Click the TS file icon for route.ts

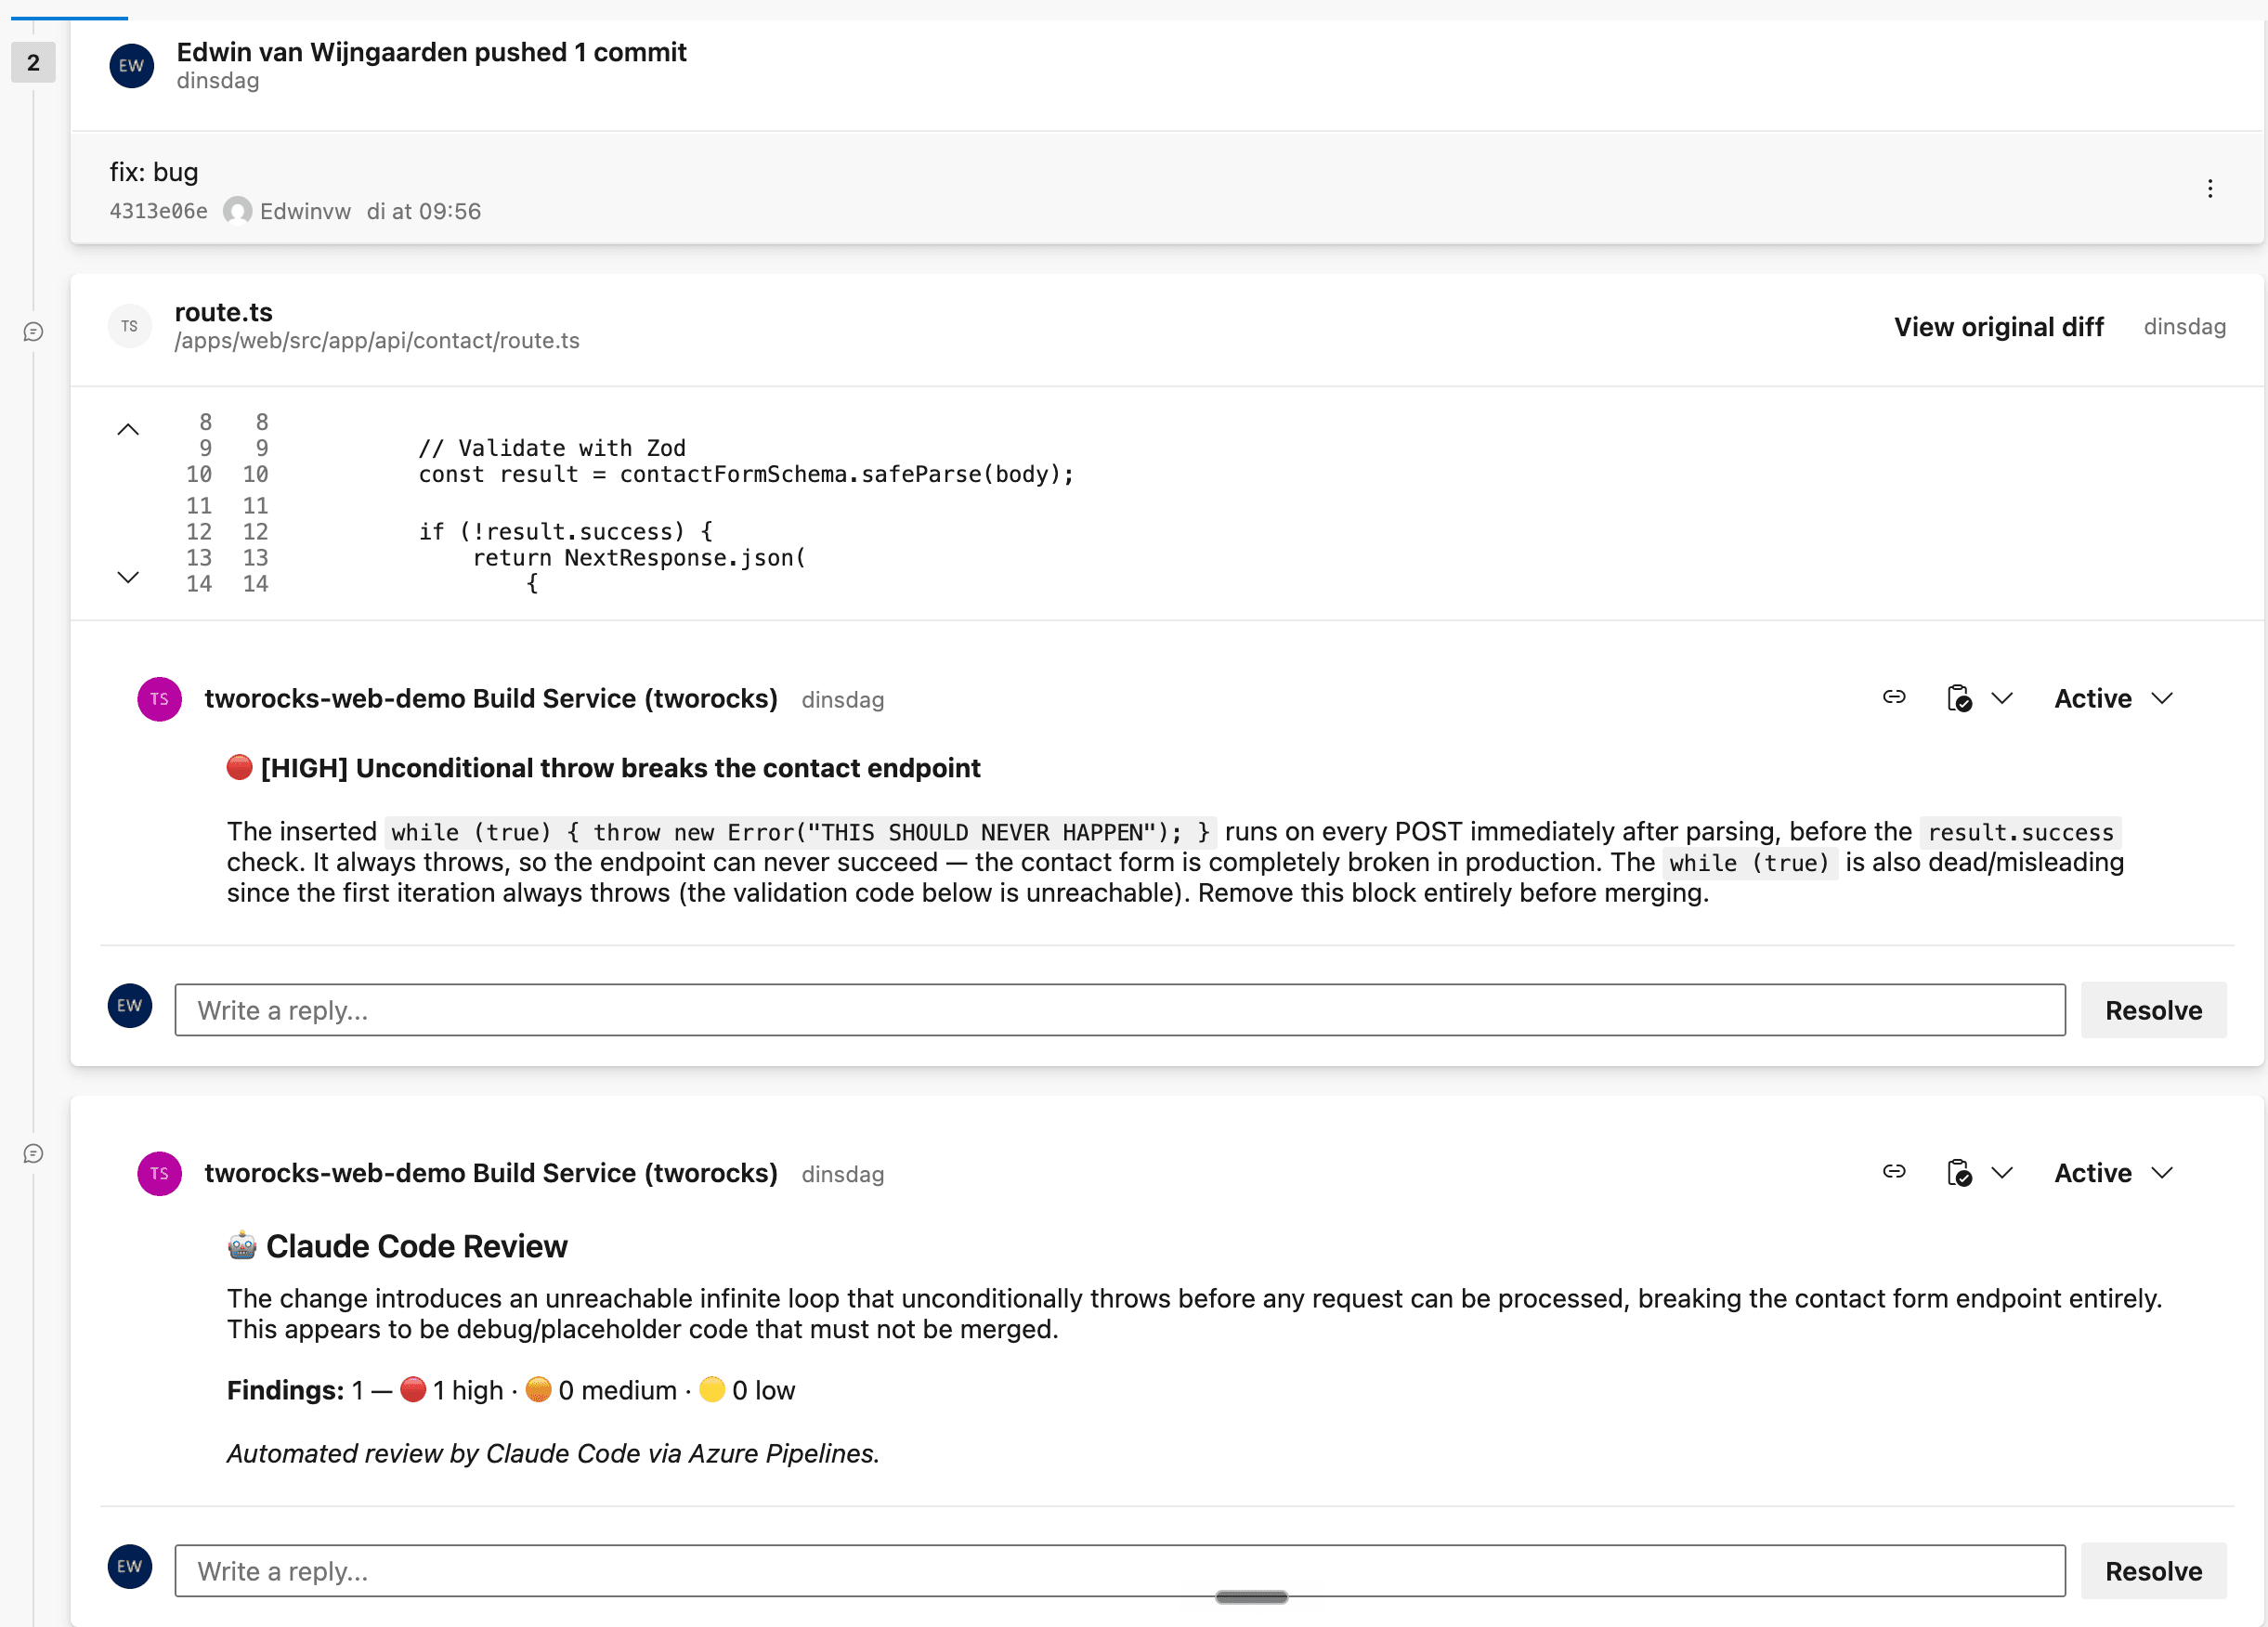pyautogui.click(x=130, y=326)
